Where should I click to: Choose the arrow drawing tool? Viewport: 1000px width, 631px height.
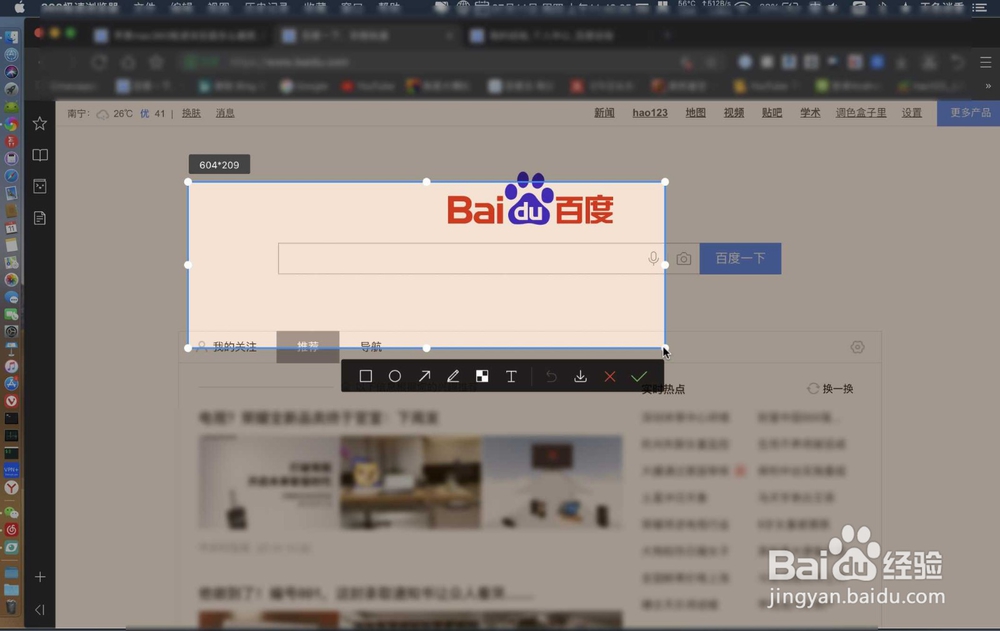tap(424, 377)
